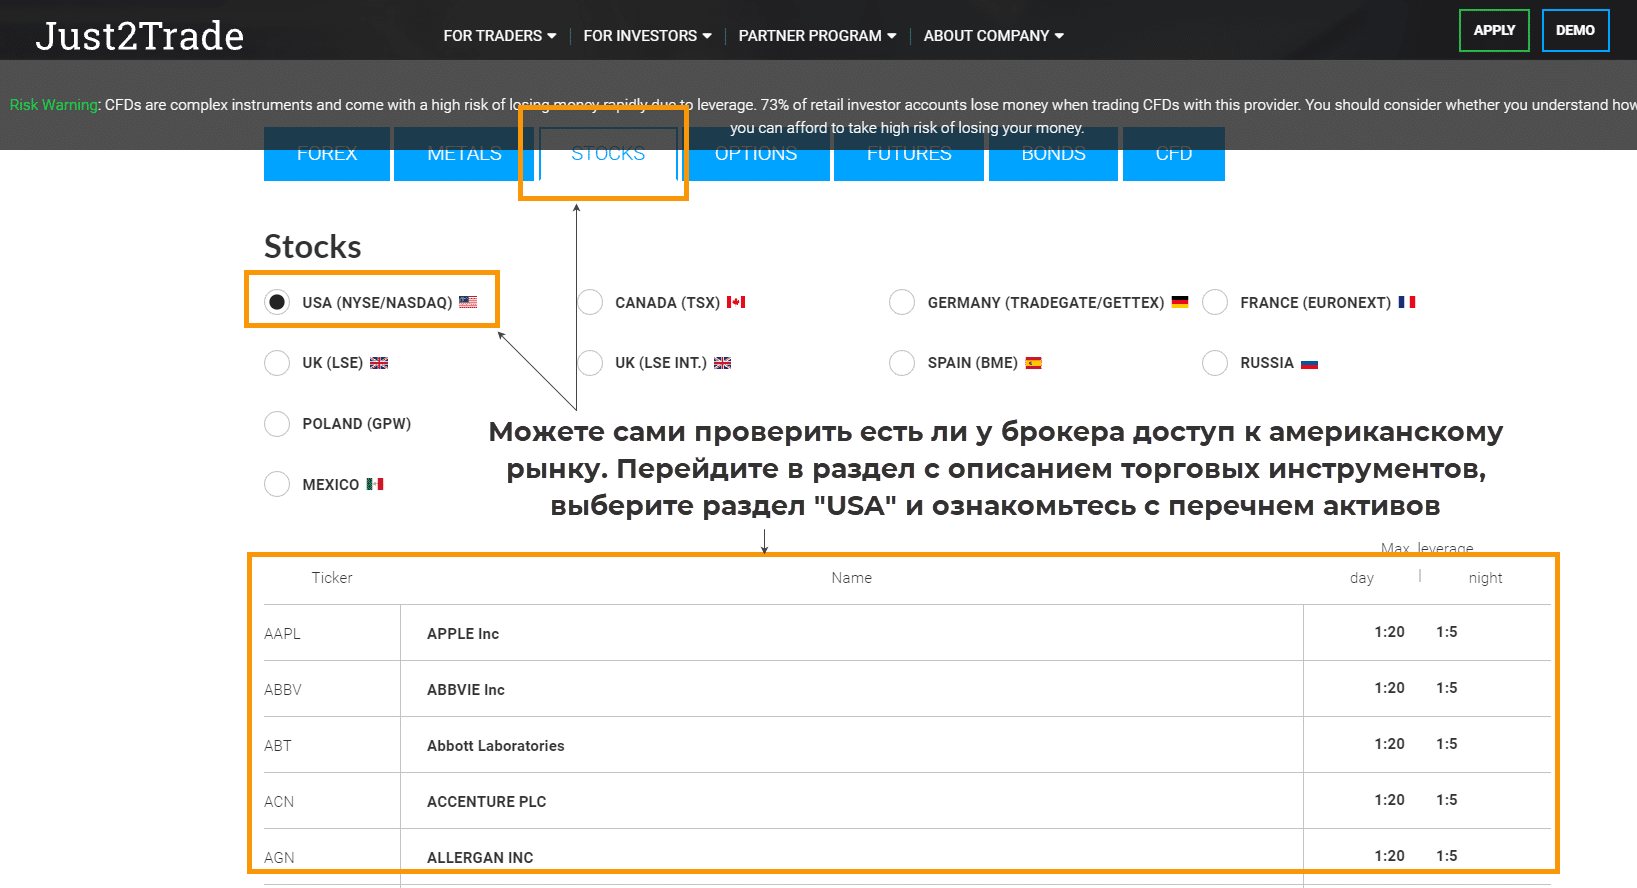Expand the About Company menu
Image resolution: width=1637 pixels, height=888 pixels.
(x=993, y=36)
